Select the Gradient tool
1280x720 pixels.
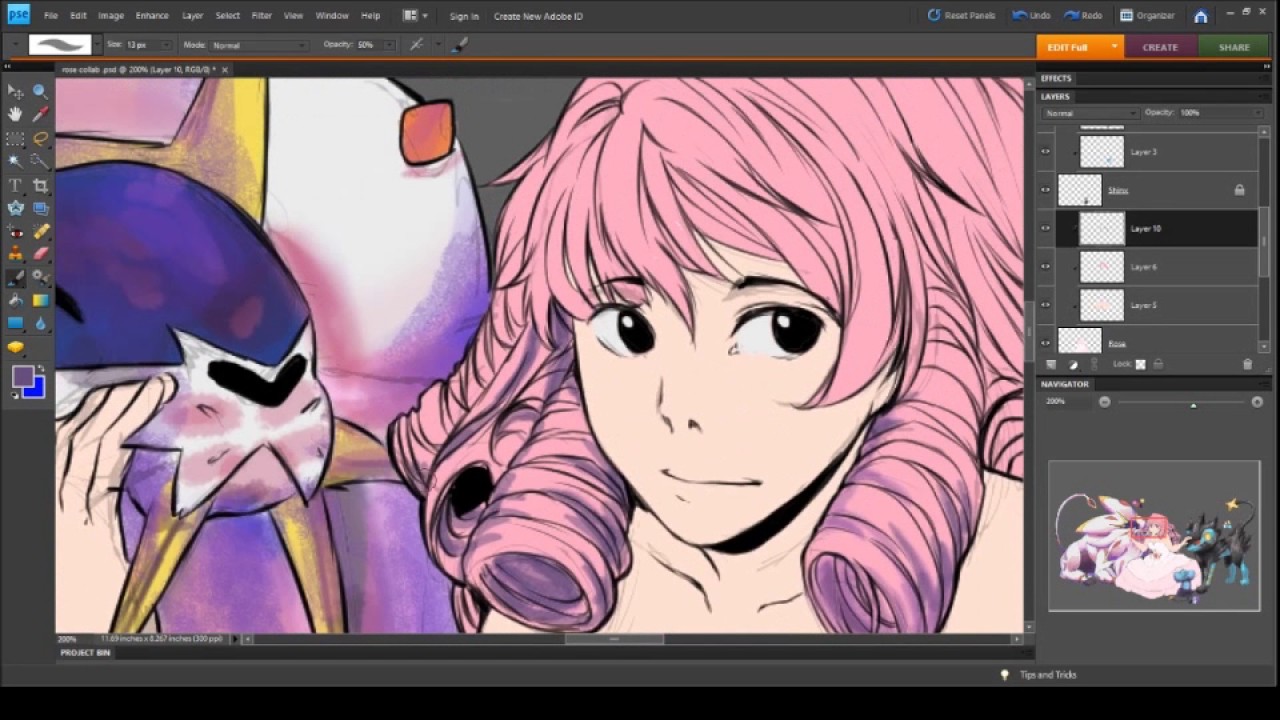tap(40, 300)
